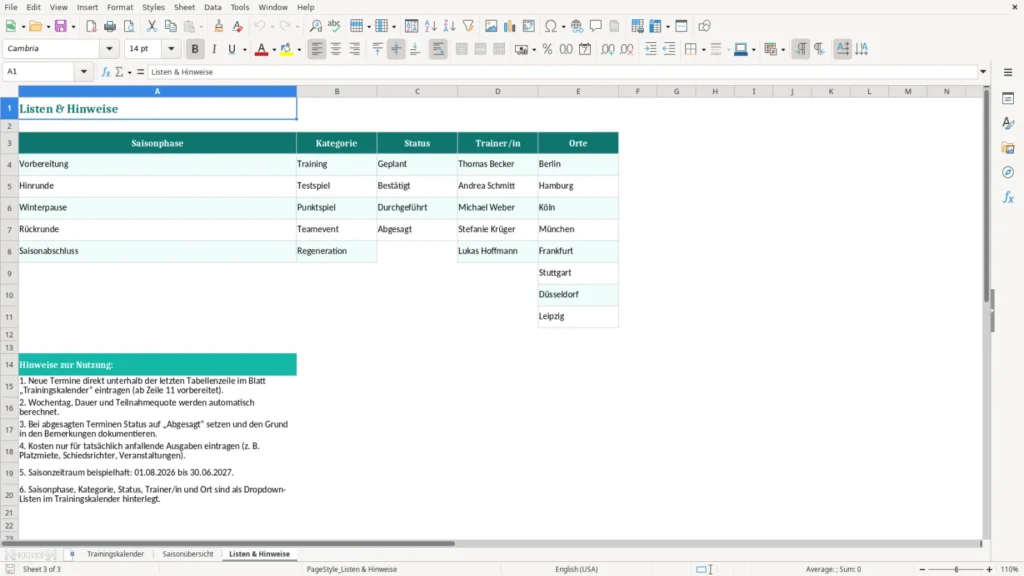Click the Print icon in the toolbar
This screenshot has width=1024, height=576.
coord(110,26)
